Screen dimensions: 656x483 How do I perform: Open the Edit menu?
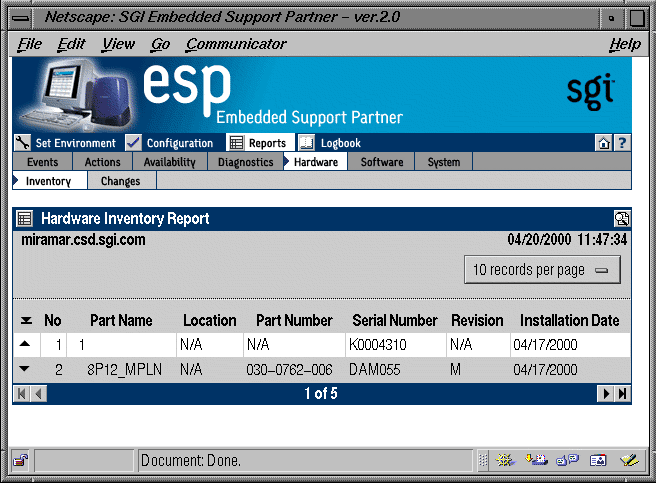[x=71, y=44]
